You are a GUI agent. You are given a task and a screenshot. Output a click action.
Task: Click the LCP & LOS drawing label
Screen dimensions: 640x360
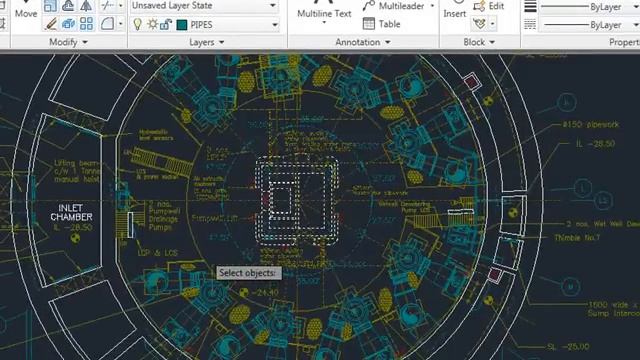coord(158,253)
